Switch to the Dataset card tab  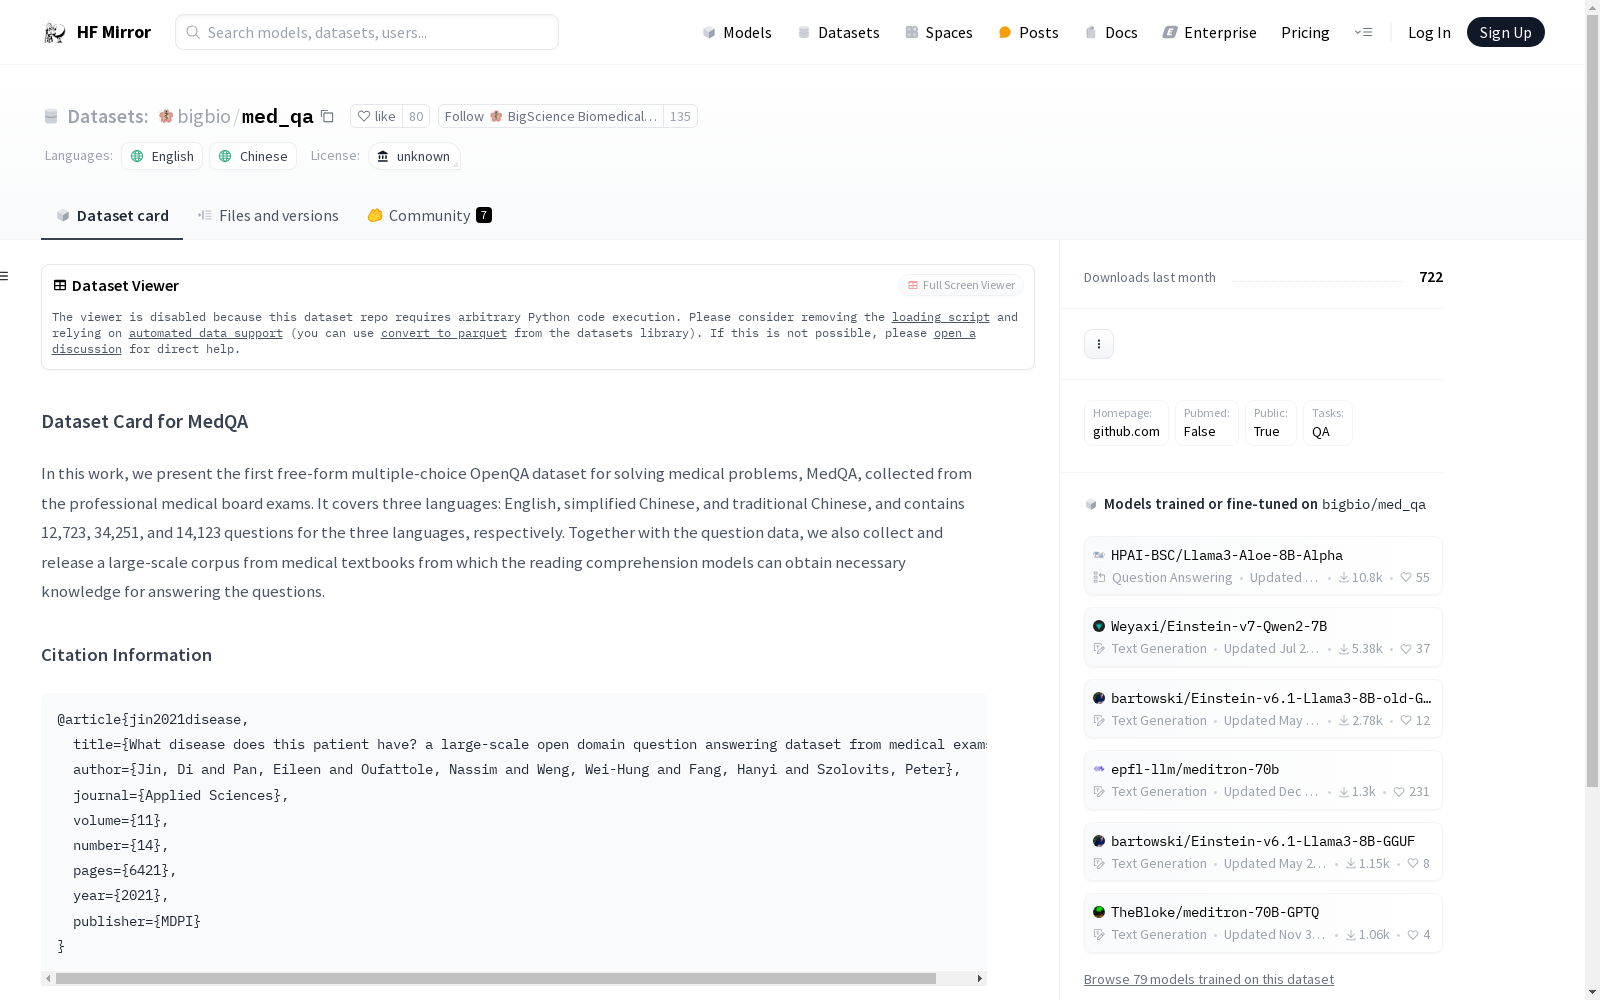coord(112,215)
